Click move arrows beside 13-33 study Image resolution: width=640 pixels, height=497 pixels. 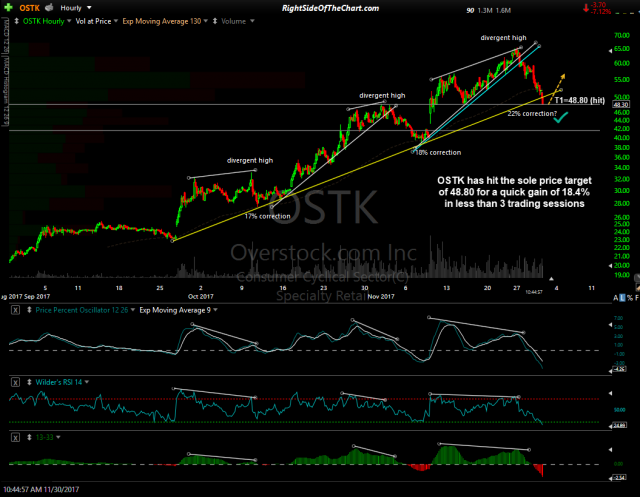pos(29,438)
